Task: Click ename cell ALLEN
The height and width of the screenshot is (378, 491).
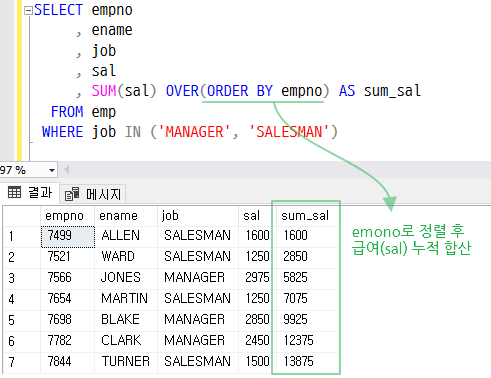Action: 126,236
